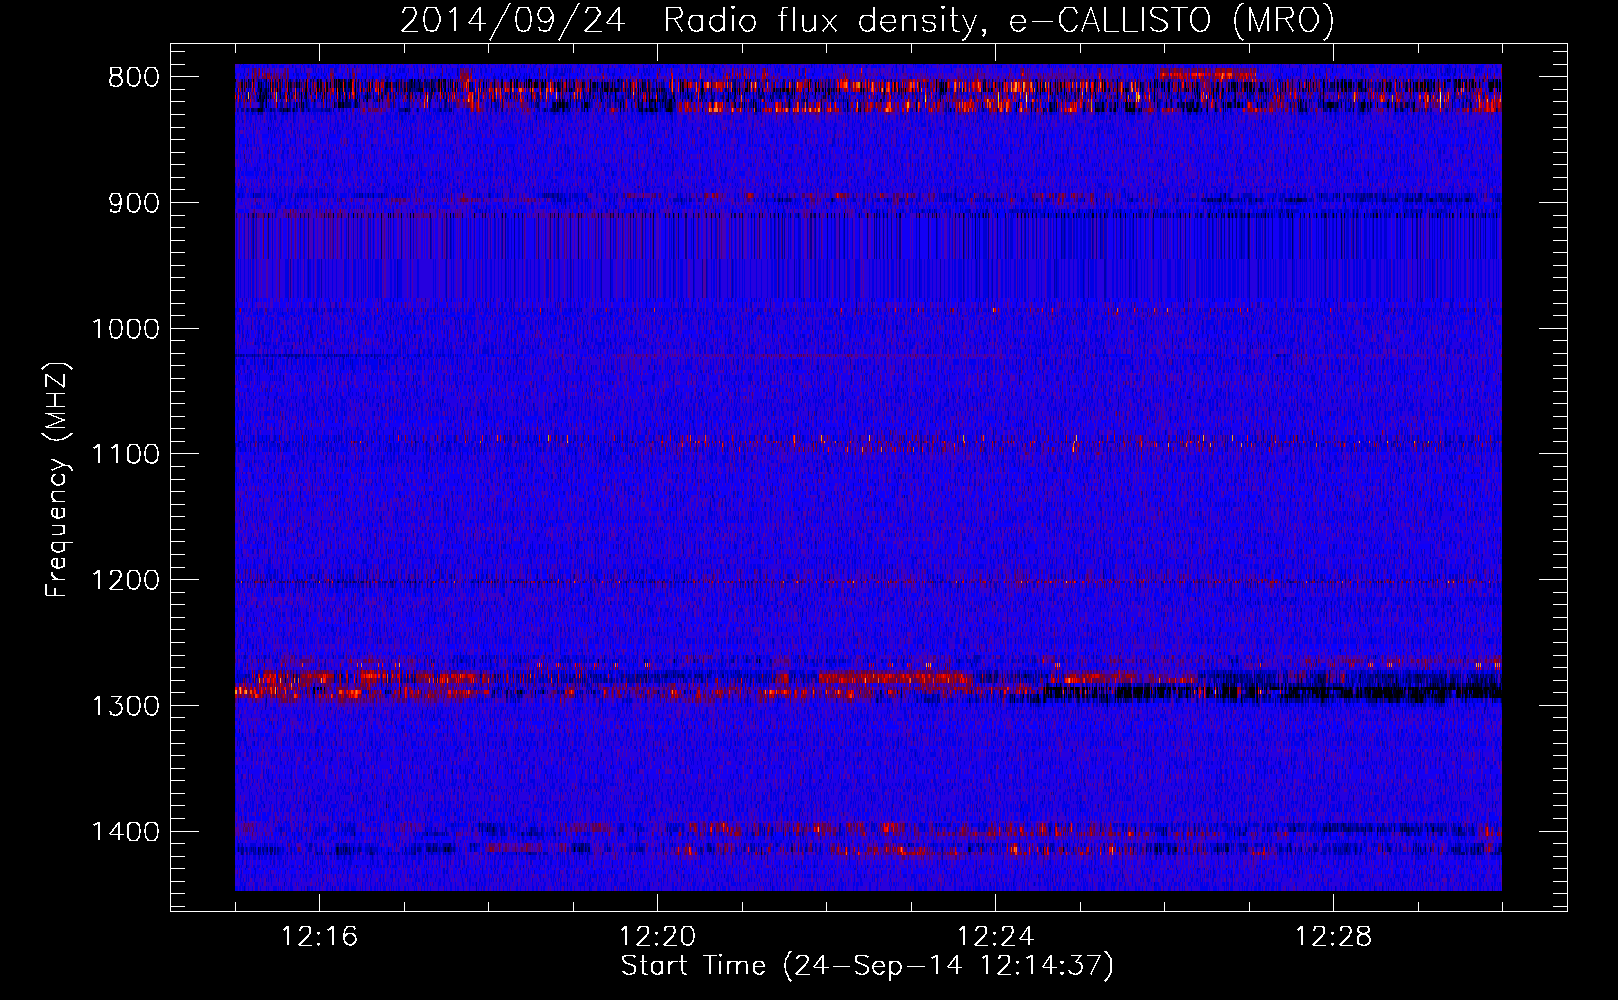Select the 1100 frequency tick label
1618x1000 pixels.
[x=125, y=455]
